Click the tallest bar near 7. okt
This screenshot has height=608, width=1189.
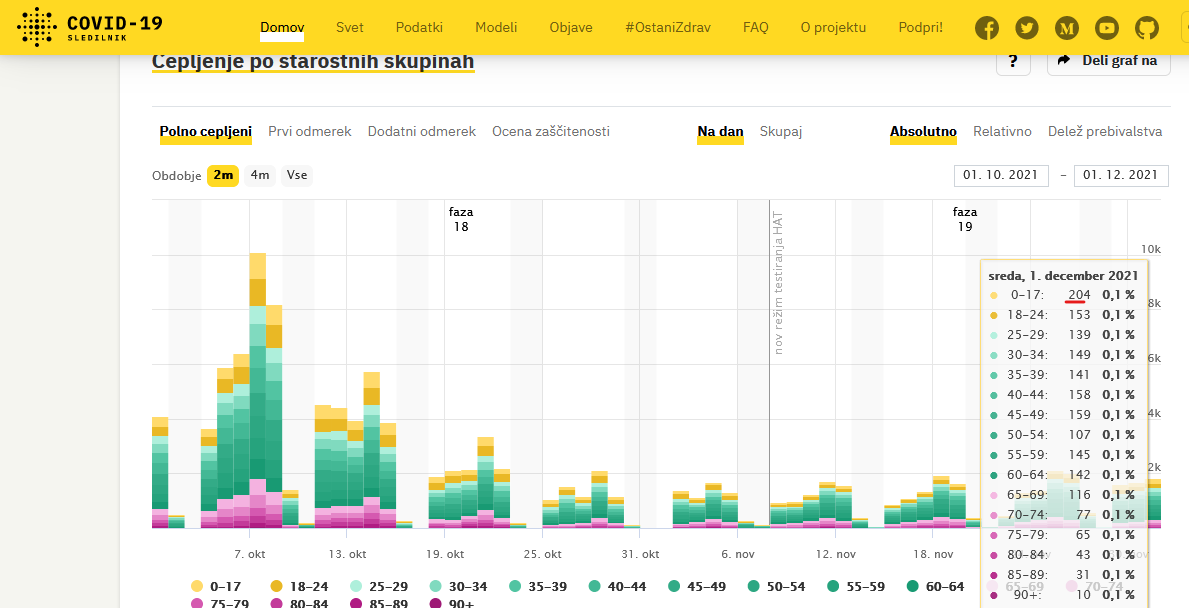(x=258, y=390)
